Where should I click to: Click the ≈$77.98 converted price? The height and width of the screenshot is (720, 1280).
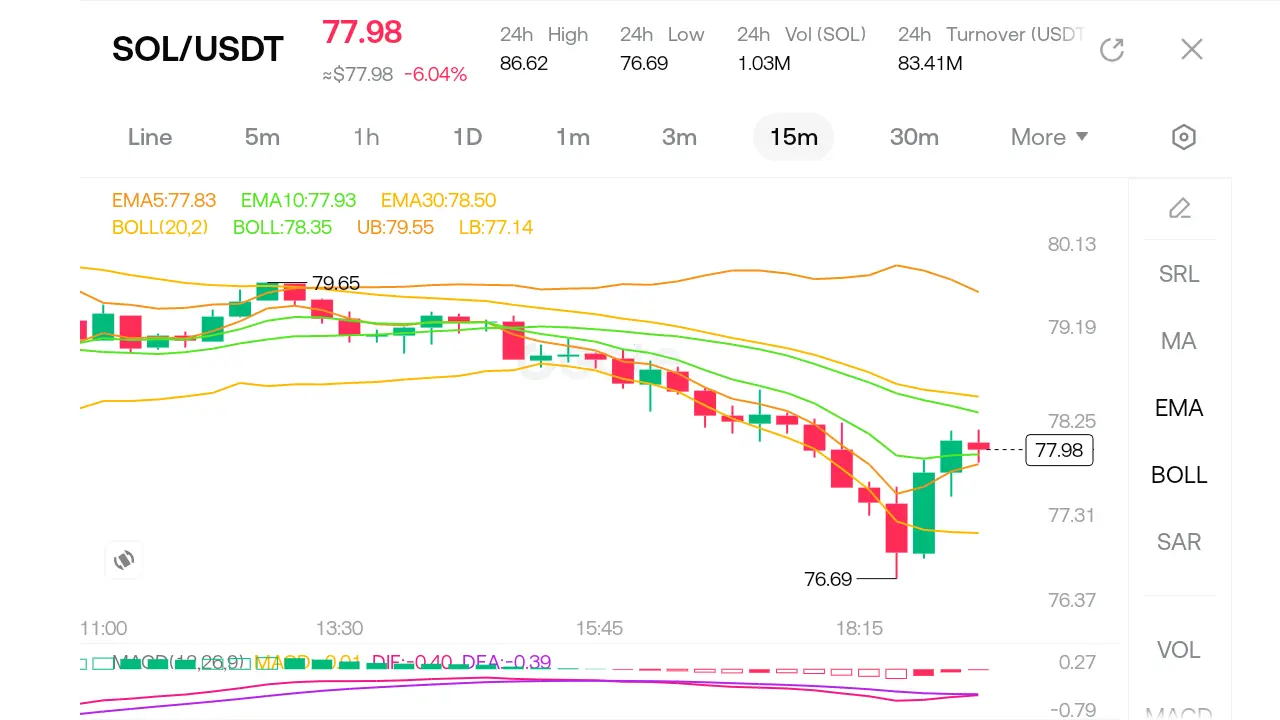pyautogui.click(x=358, y=74)
